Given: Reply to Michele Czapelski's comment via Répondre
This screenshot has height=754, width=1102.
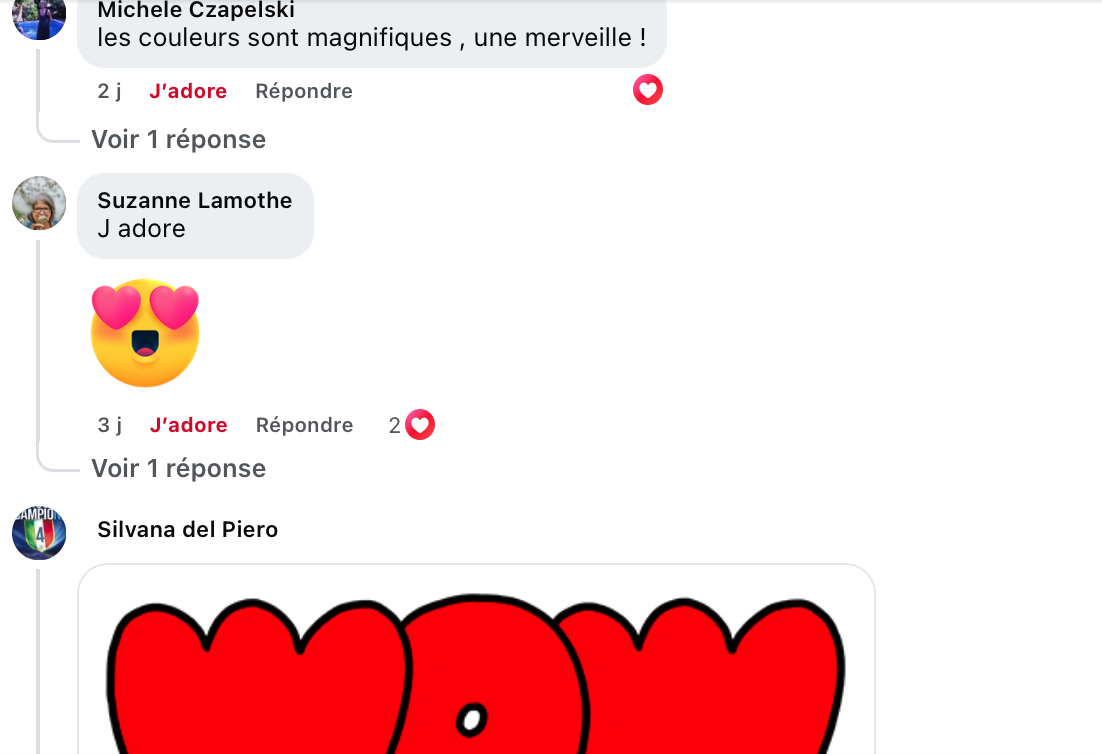Looking at the screenshot, I should (x=304, y=91).
